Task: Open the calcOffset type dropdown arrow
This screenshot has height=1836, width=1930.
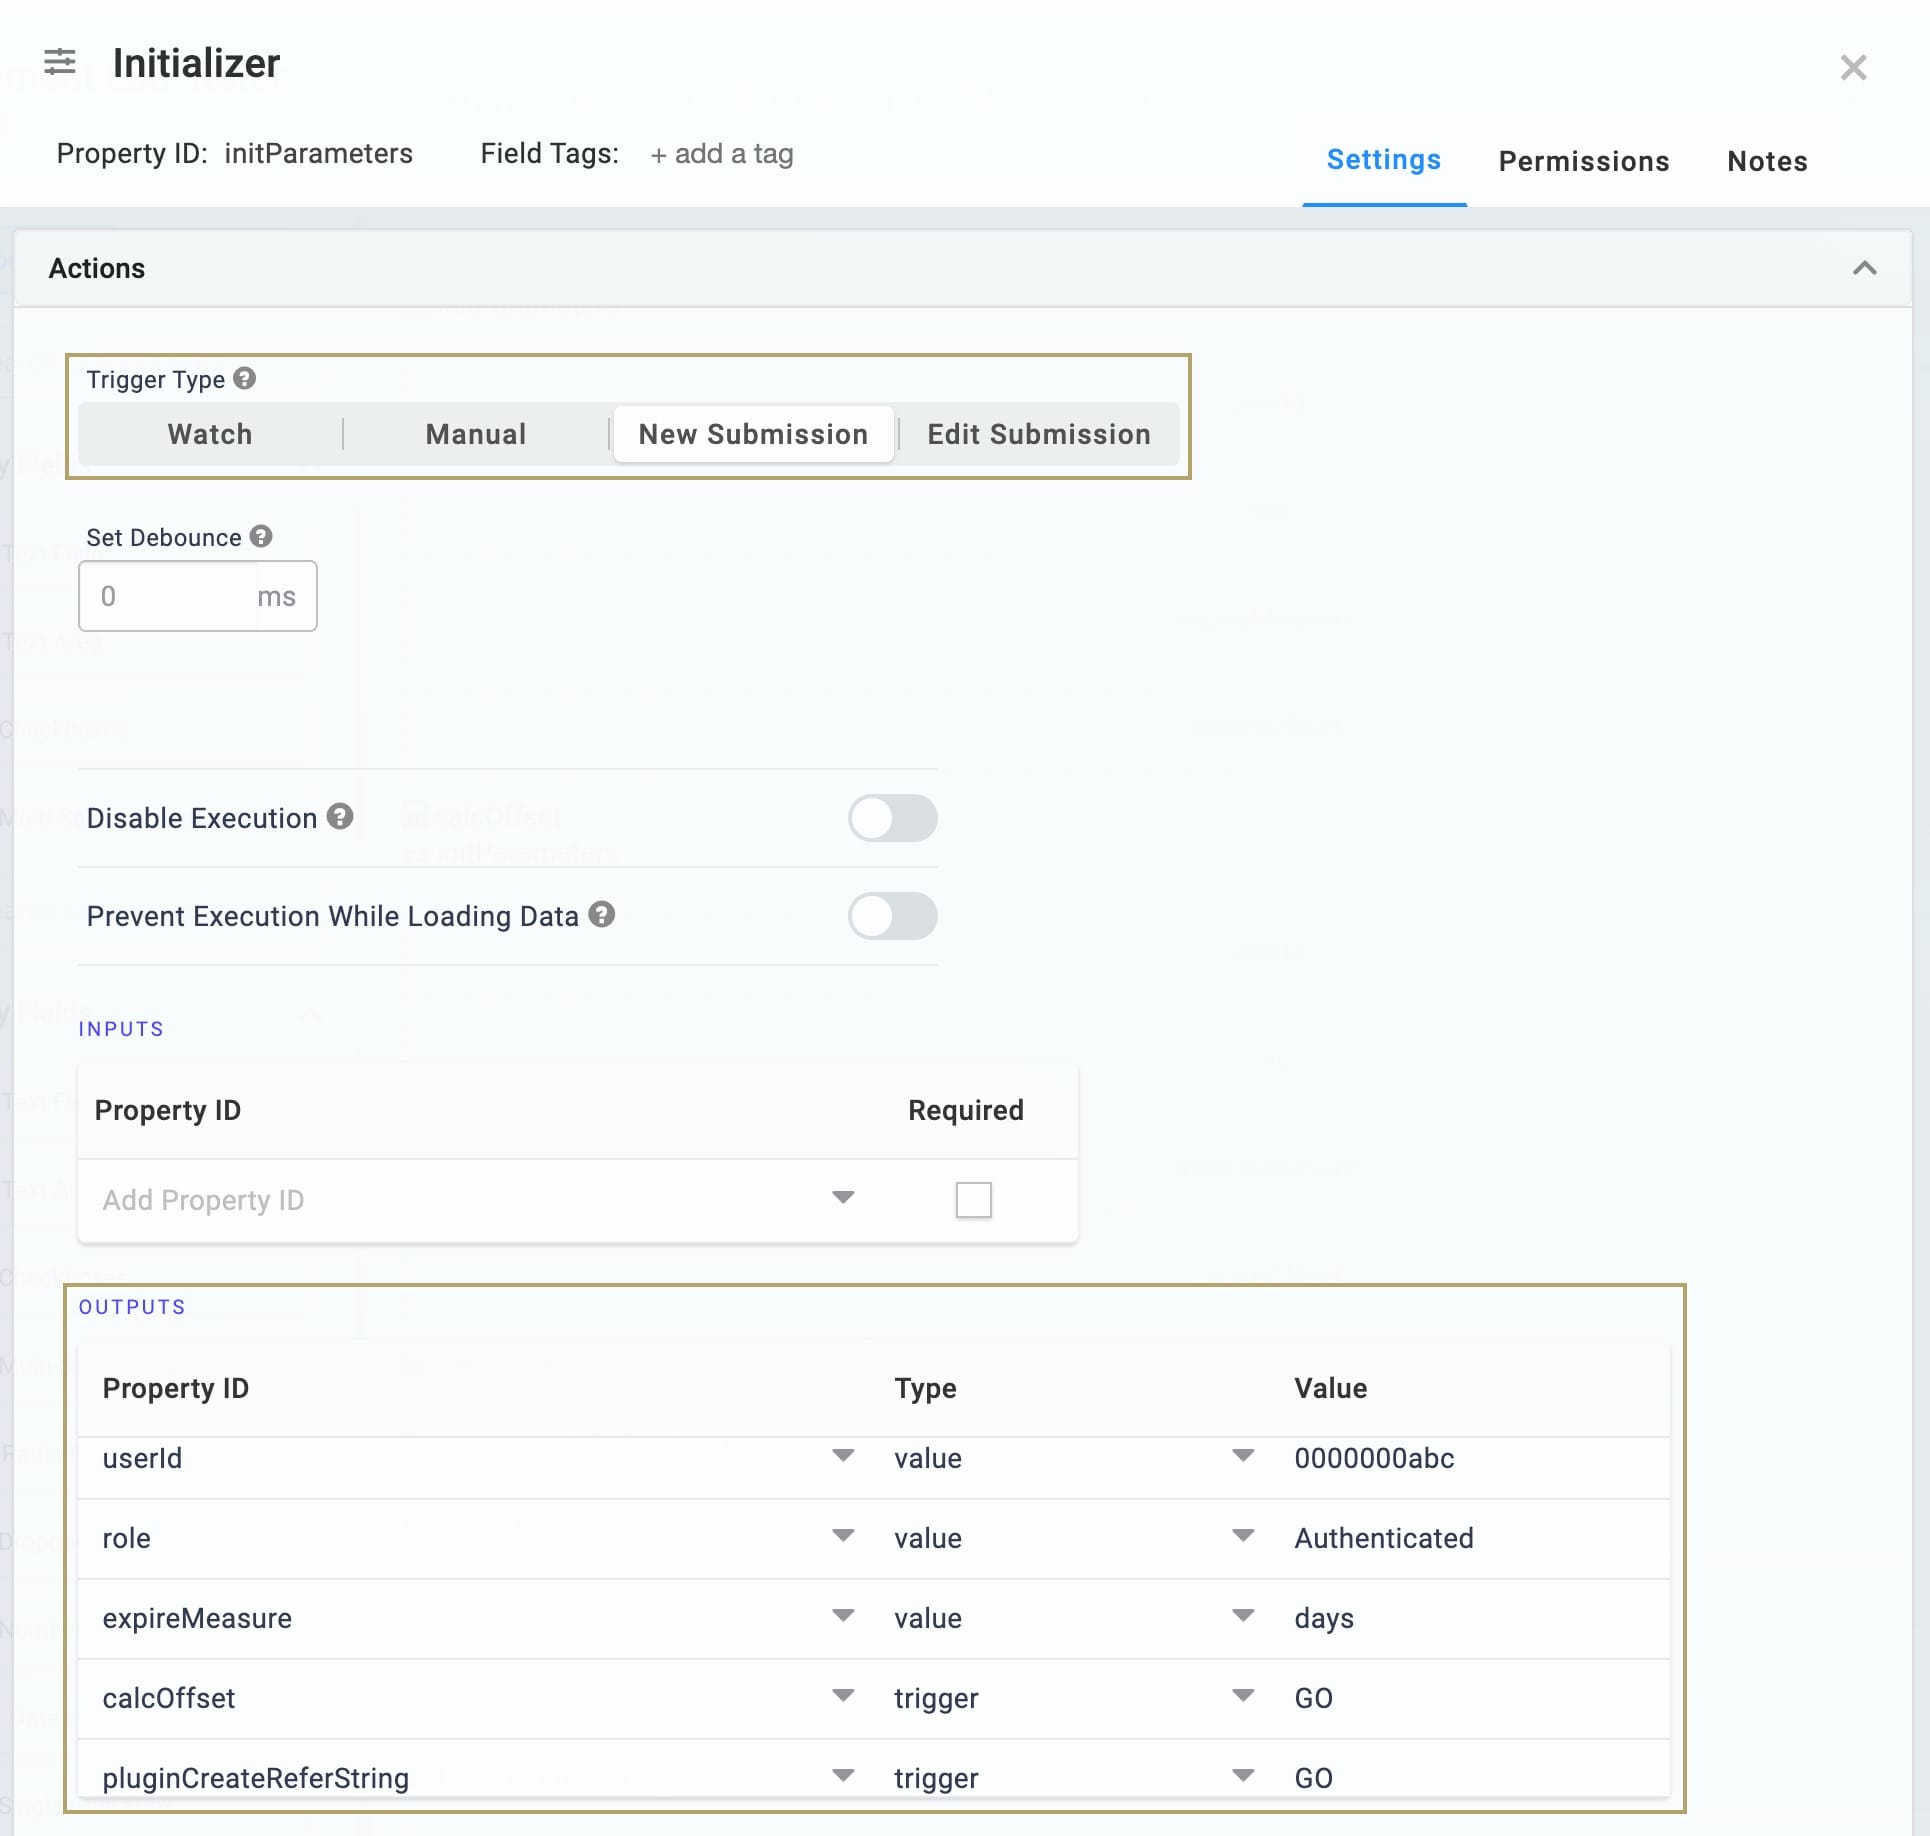Action: tap(1243, 1695)
